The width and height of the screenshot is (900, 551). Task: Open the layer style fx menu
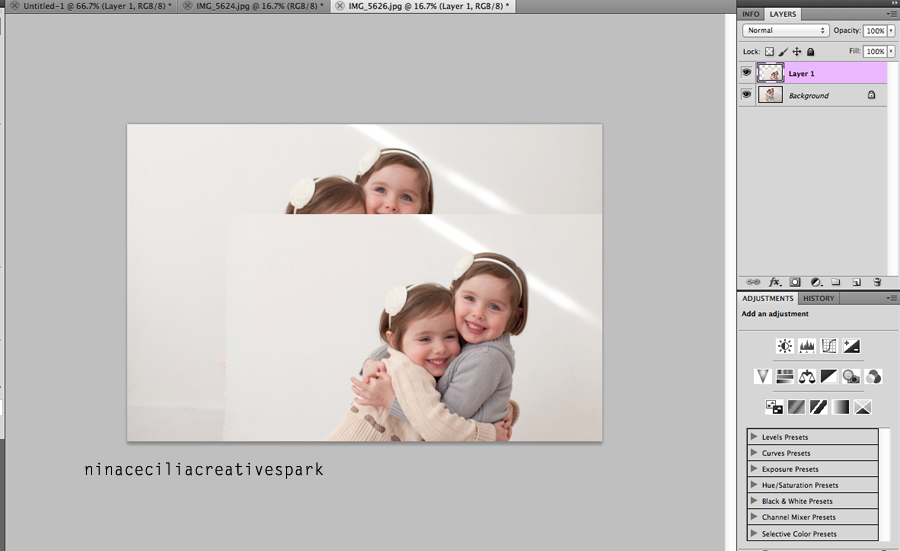[x=775, y=282]
